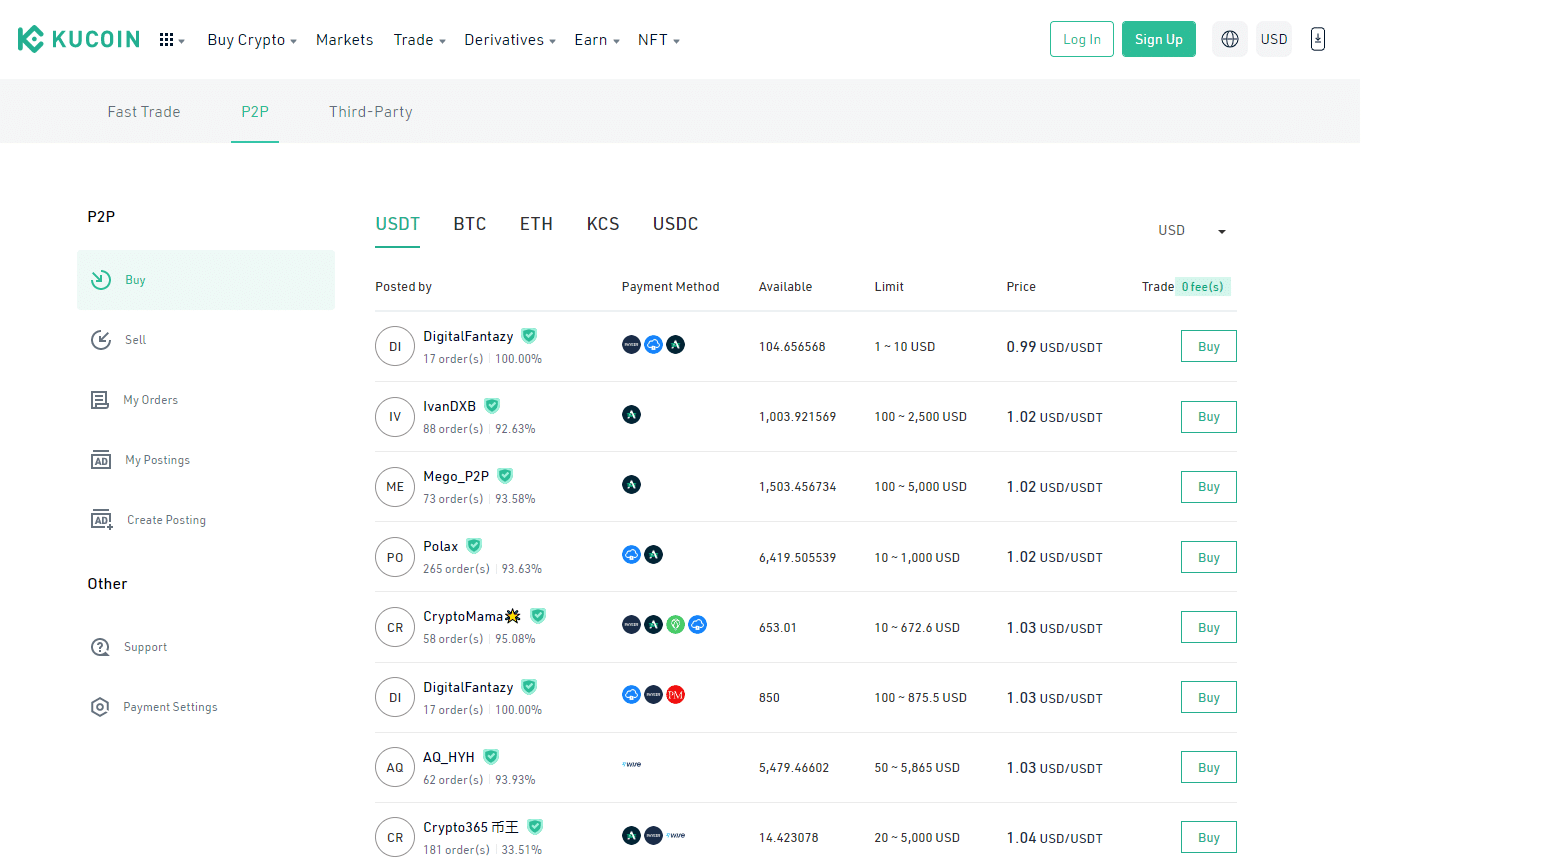Screen dimensions: 1554x866
Task: Click Buy for the Polax offer
Action: click(1209, 557)
